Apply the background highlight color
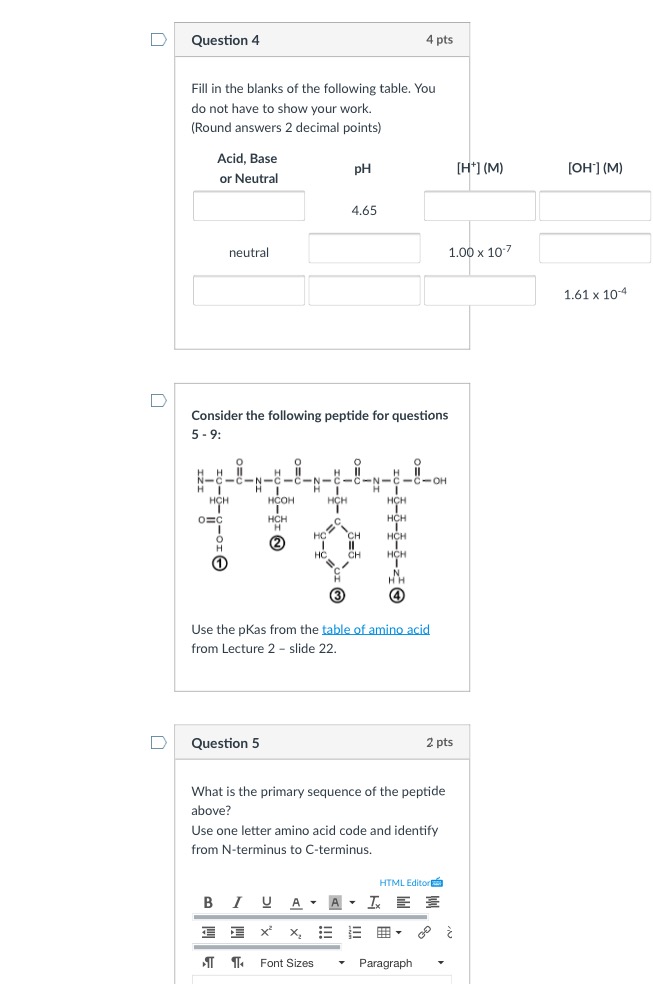The width and height of the screenshot is (653, 984). pyautogui.click(x=336, y=904)
